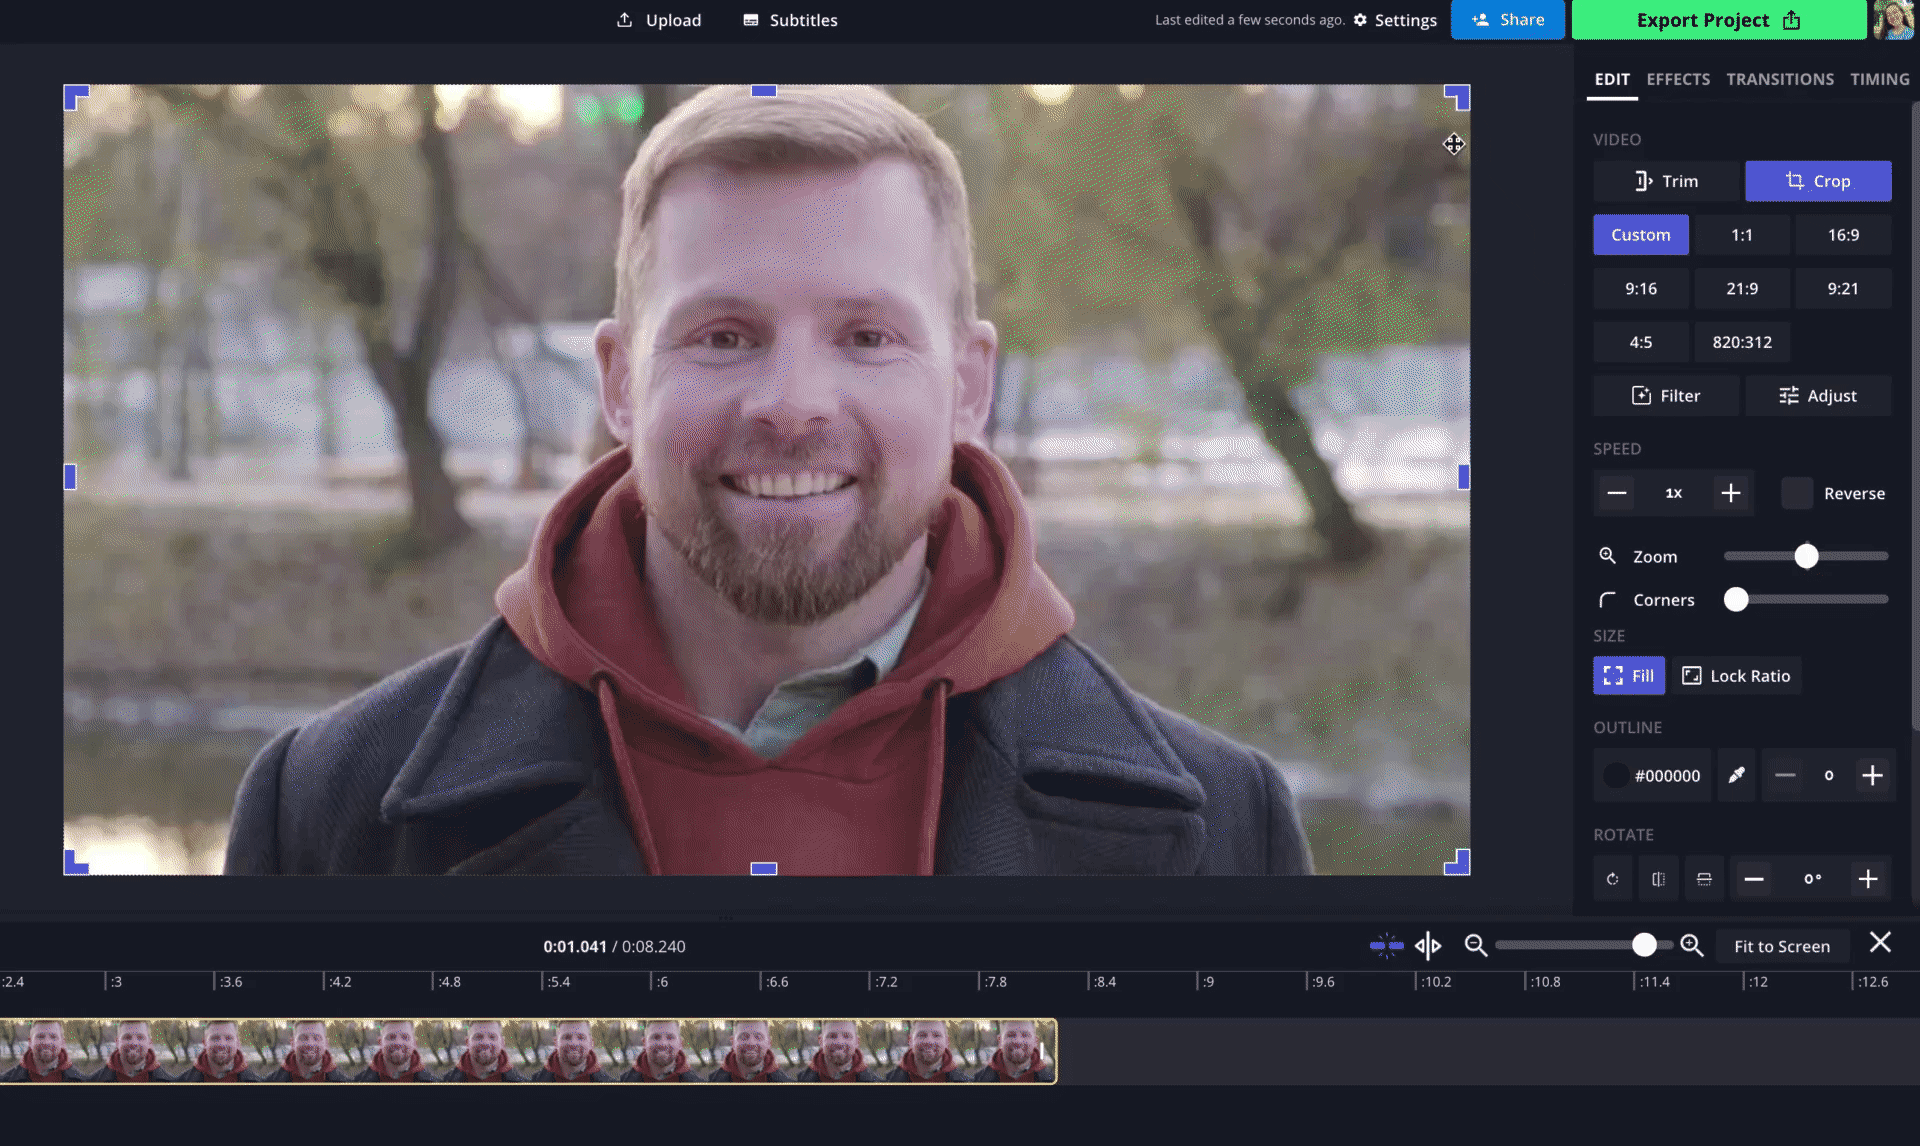The width and height of the screenshot is (1920, 1146).
Task: Choose the 16:9 crop ratio
Action: pyautogui.click(x=1843, y=235)
